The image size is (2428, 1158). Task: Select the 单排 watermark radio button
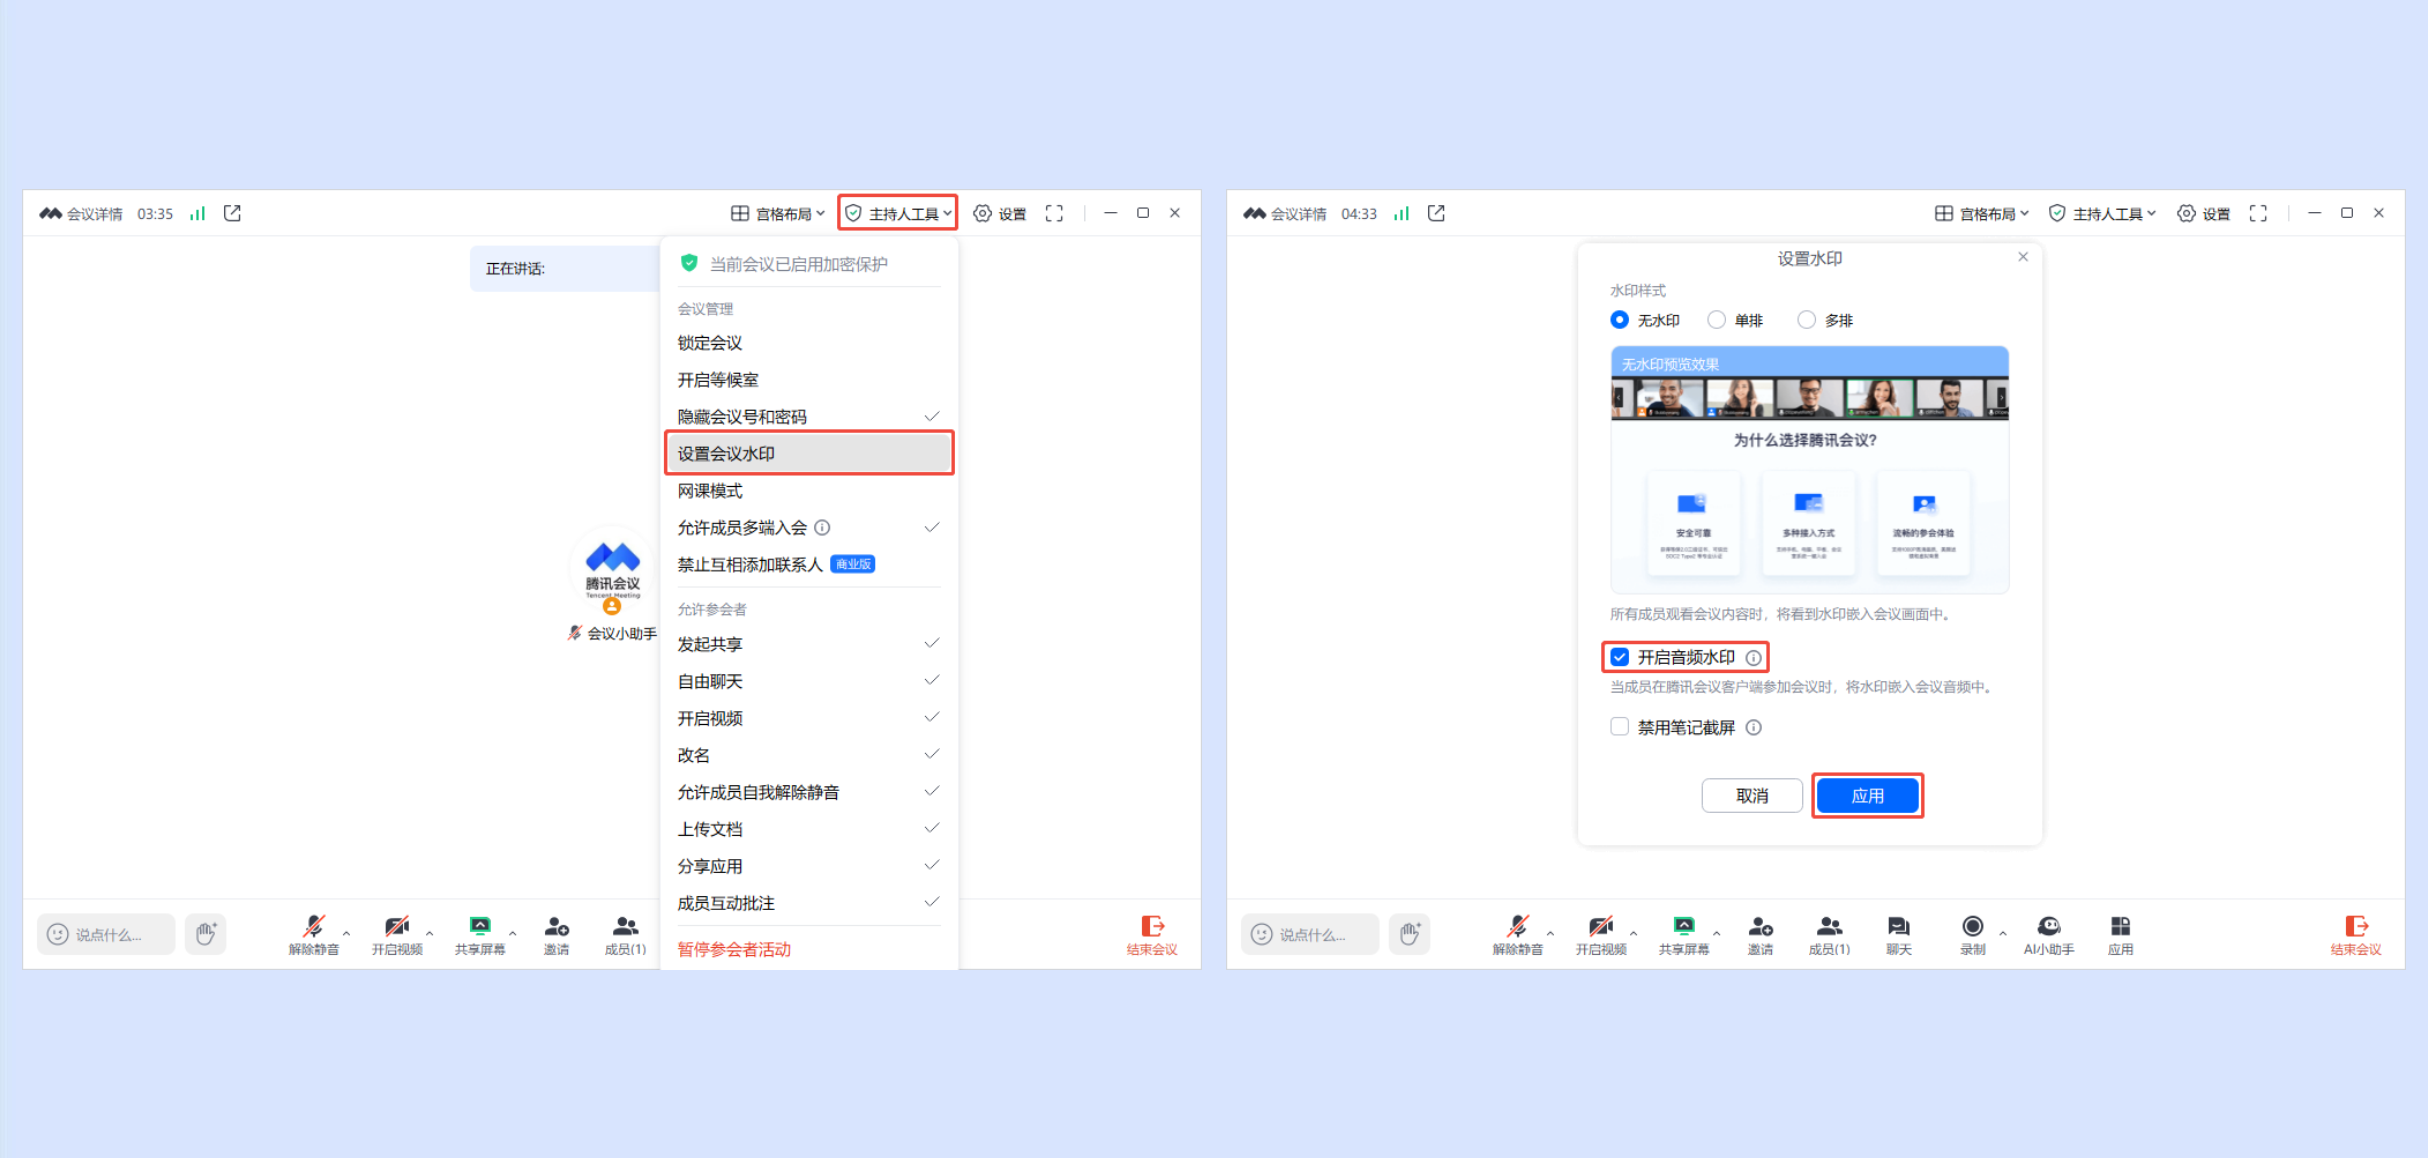(x=1716, y=320)
